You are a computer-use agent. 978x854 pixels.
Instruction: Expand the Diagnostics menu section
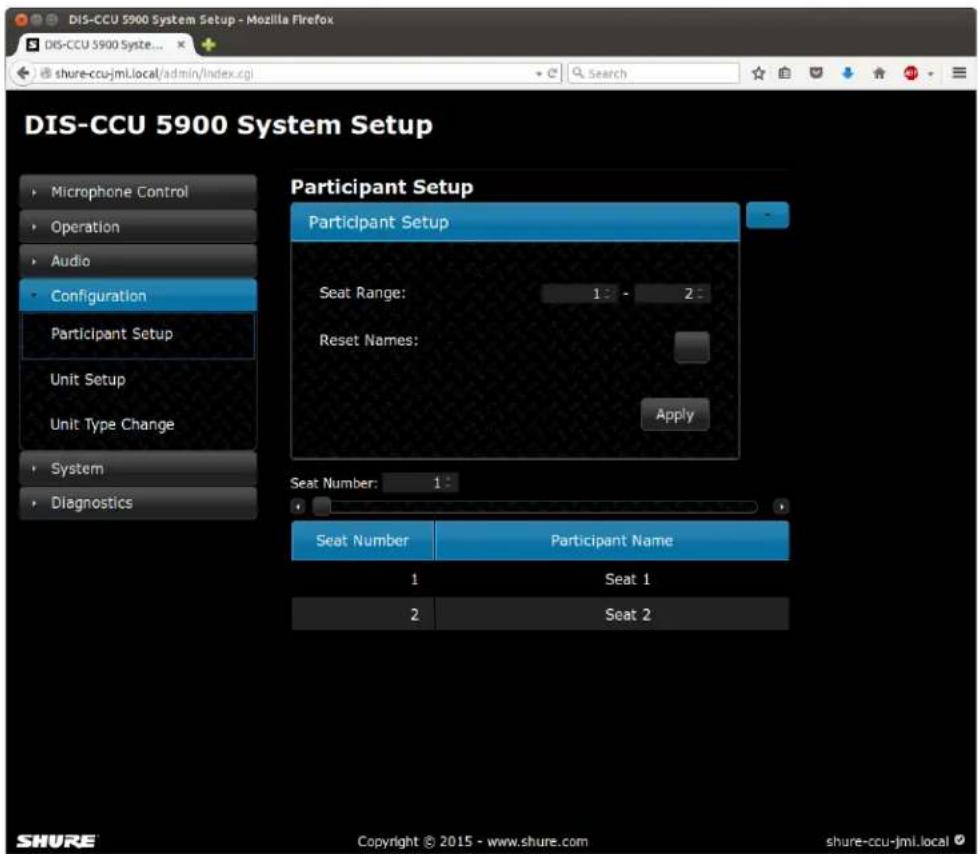(x=138, y=503)
